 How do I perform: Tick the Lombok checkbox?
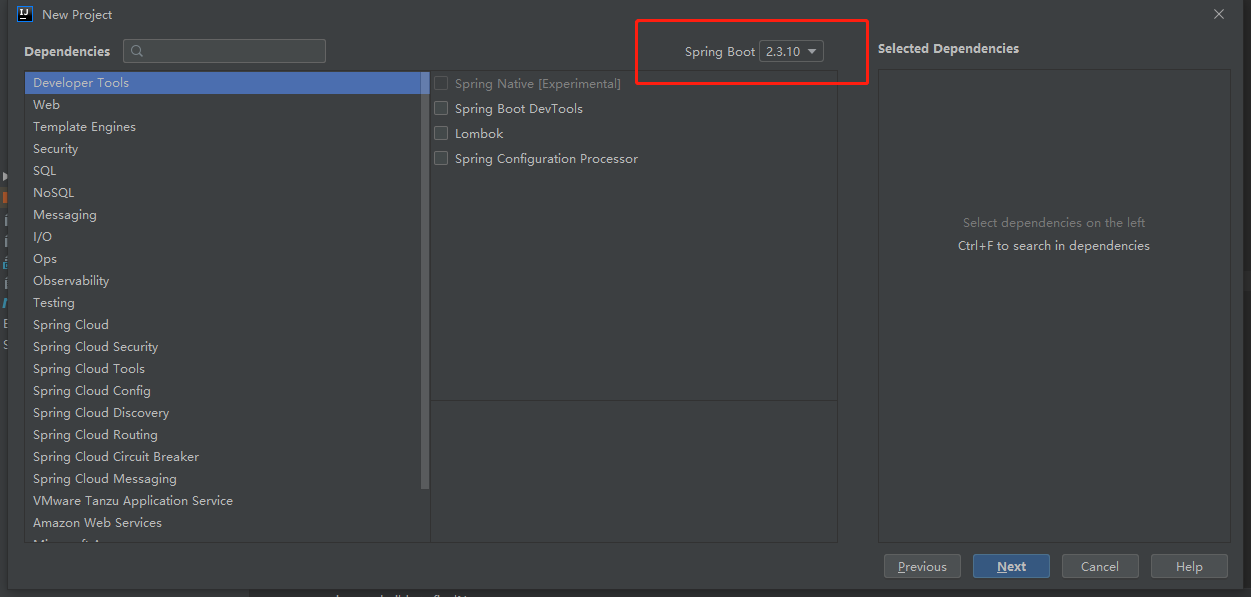(x=441, y=134)
